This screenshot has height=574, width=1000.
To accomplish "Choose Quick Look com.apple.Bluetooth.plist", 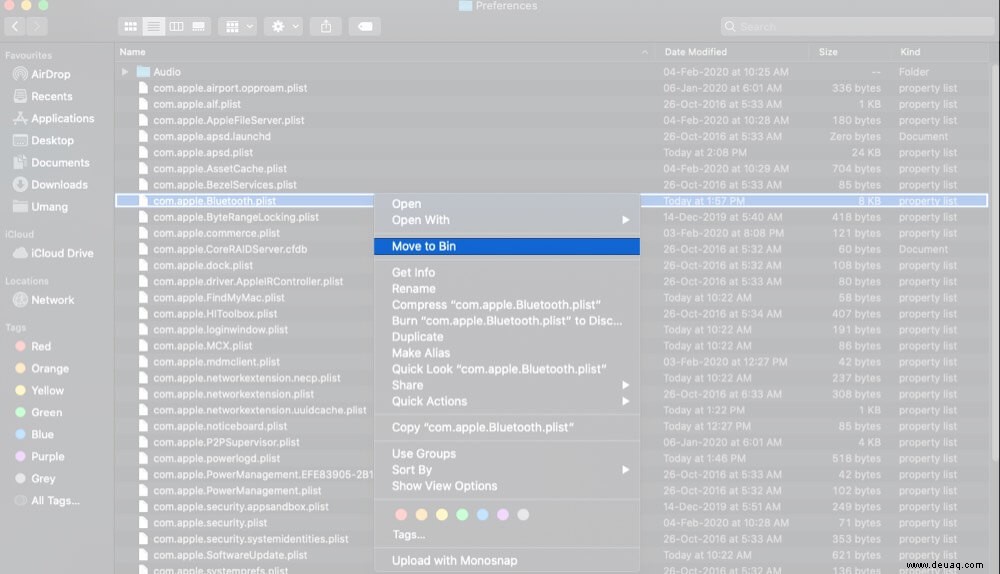I will 507,369.
